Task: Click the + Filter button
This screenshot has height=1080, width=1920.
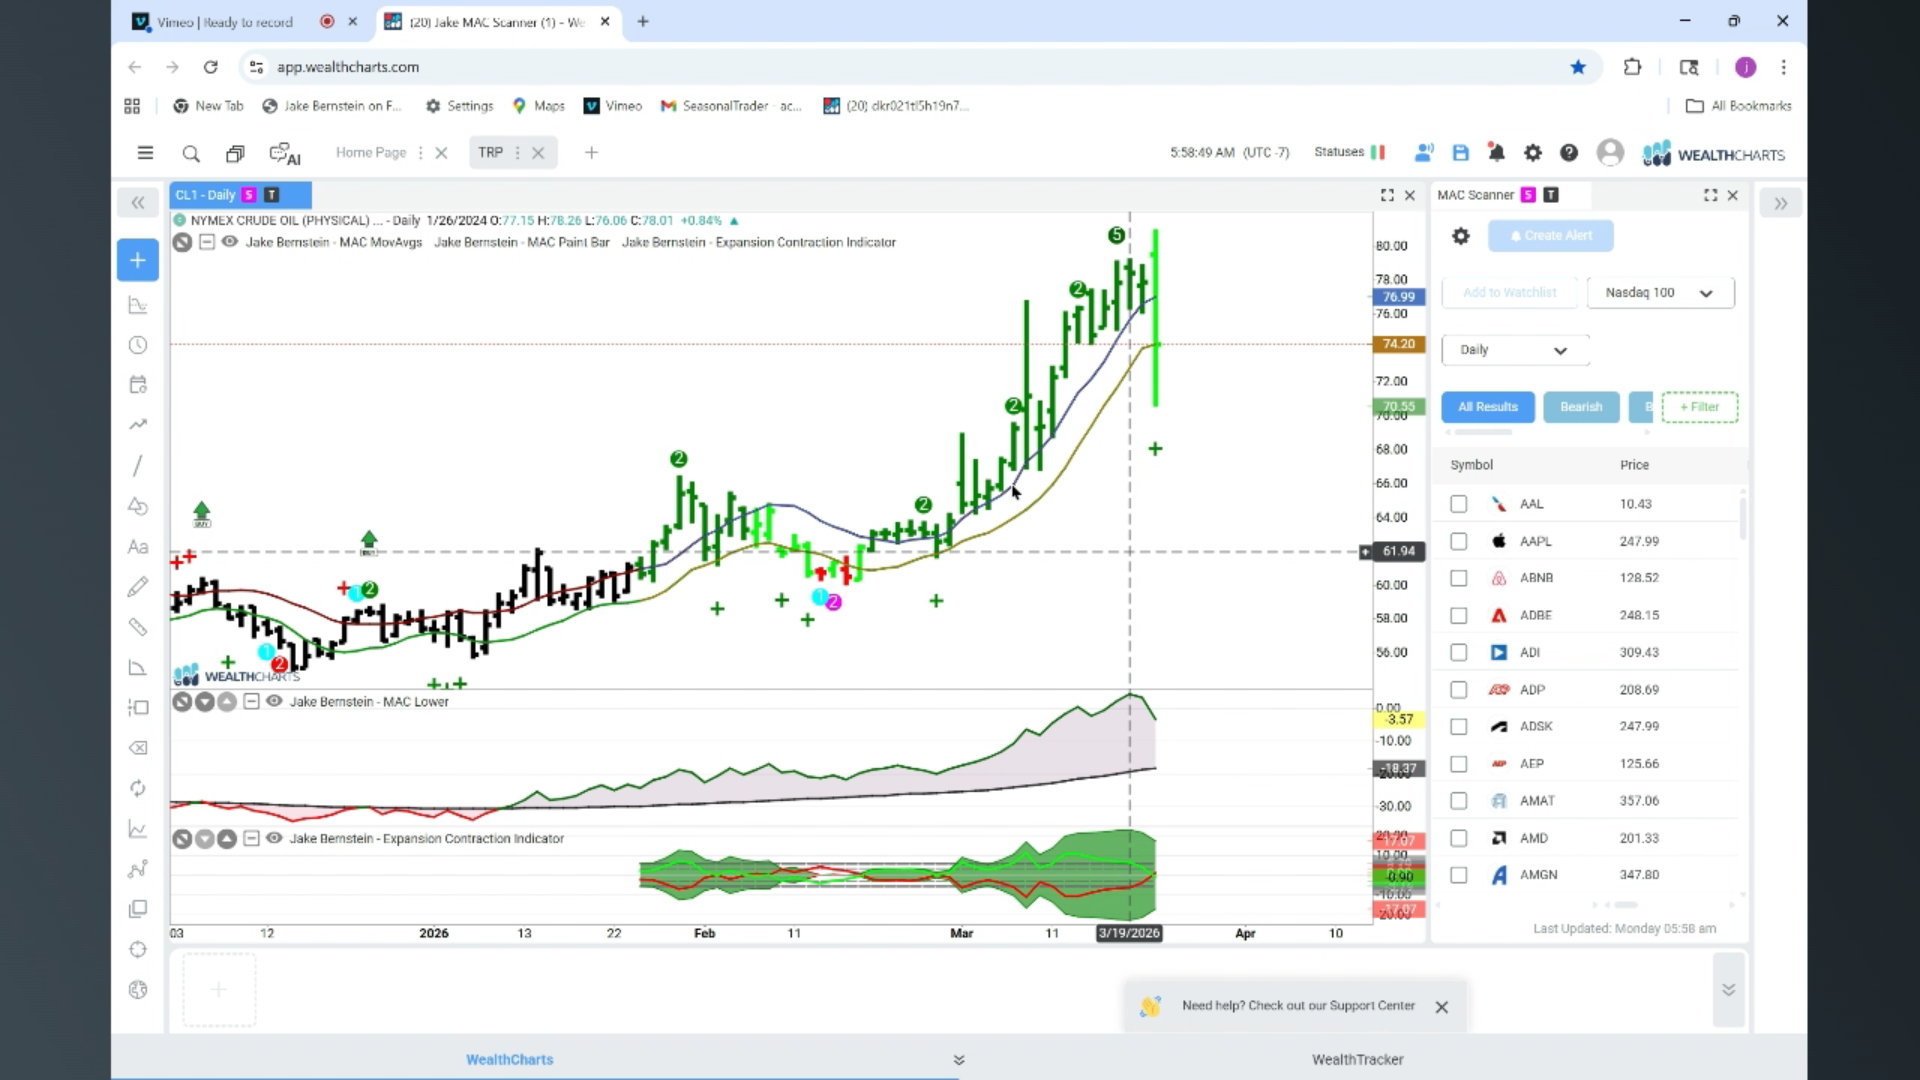Action: (x=1699, y=407)
